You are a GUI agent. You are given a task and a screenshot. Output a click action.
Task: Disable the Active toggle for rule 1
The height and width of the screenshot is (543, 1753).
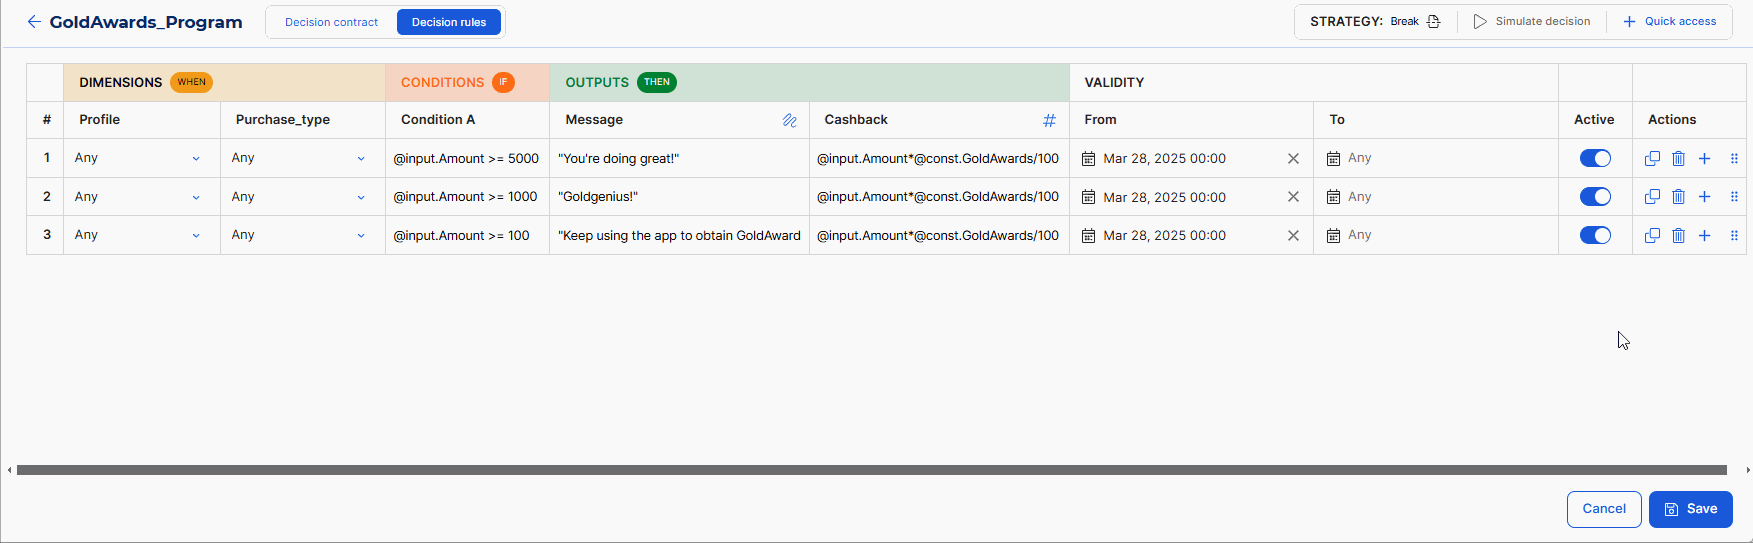1595,158
